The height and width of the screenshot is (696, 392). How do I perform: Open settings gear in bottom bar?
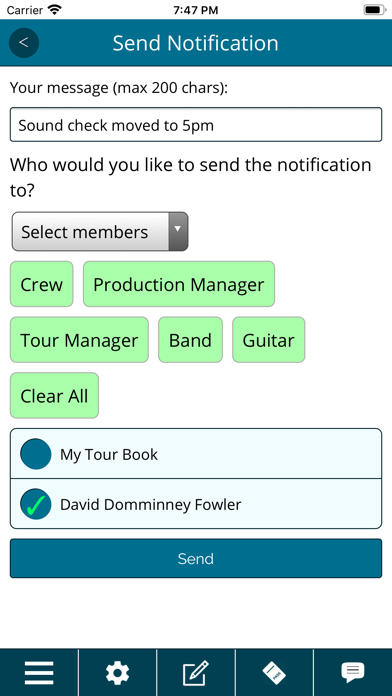[118, 672]
